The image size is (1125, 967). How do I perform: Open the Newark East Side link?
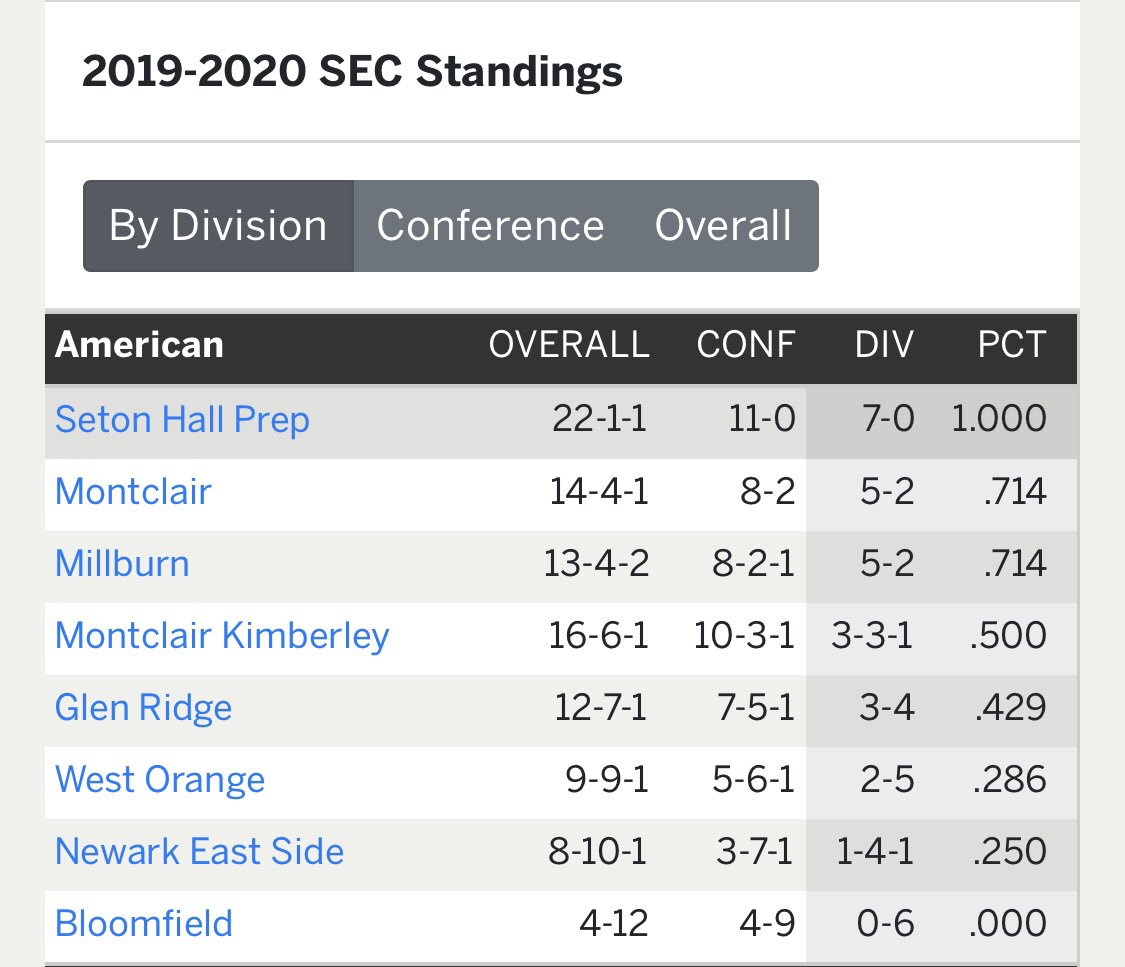tap(199, 851)
